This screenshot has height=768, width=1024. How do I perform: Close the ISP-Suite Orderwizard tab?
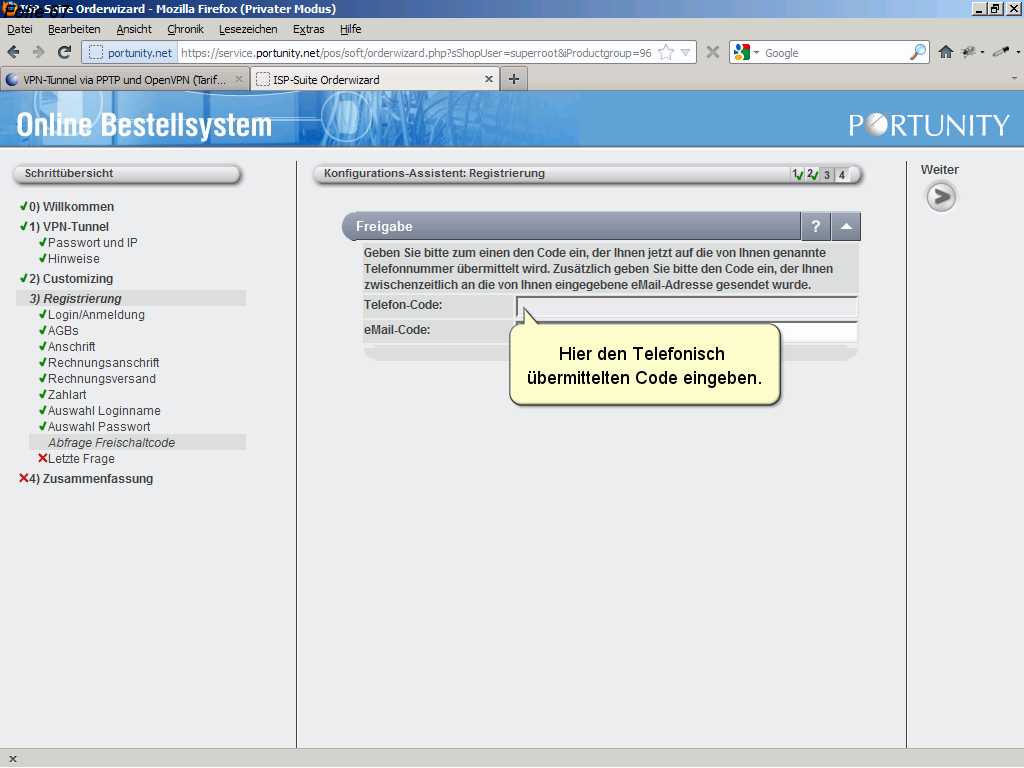point(489,79)
